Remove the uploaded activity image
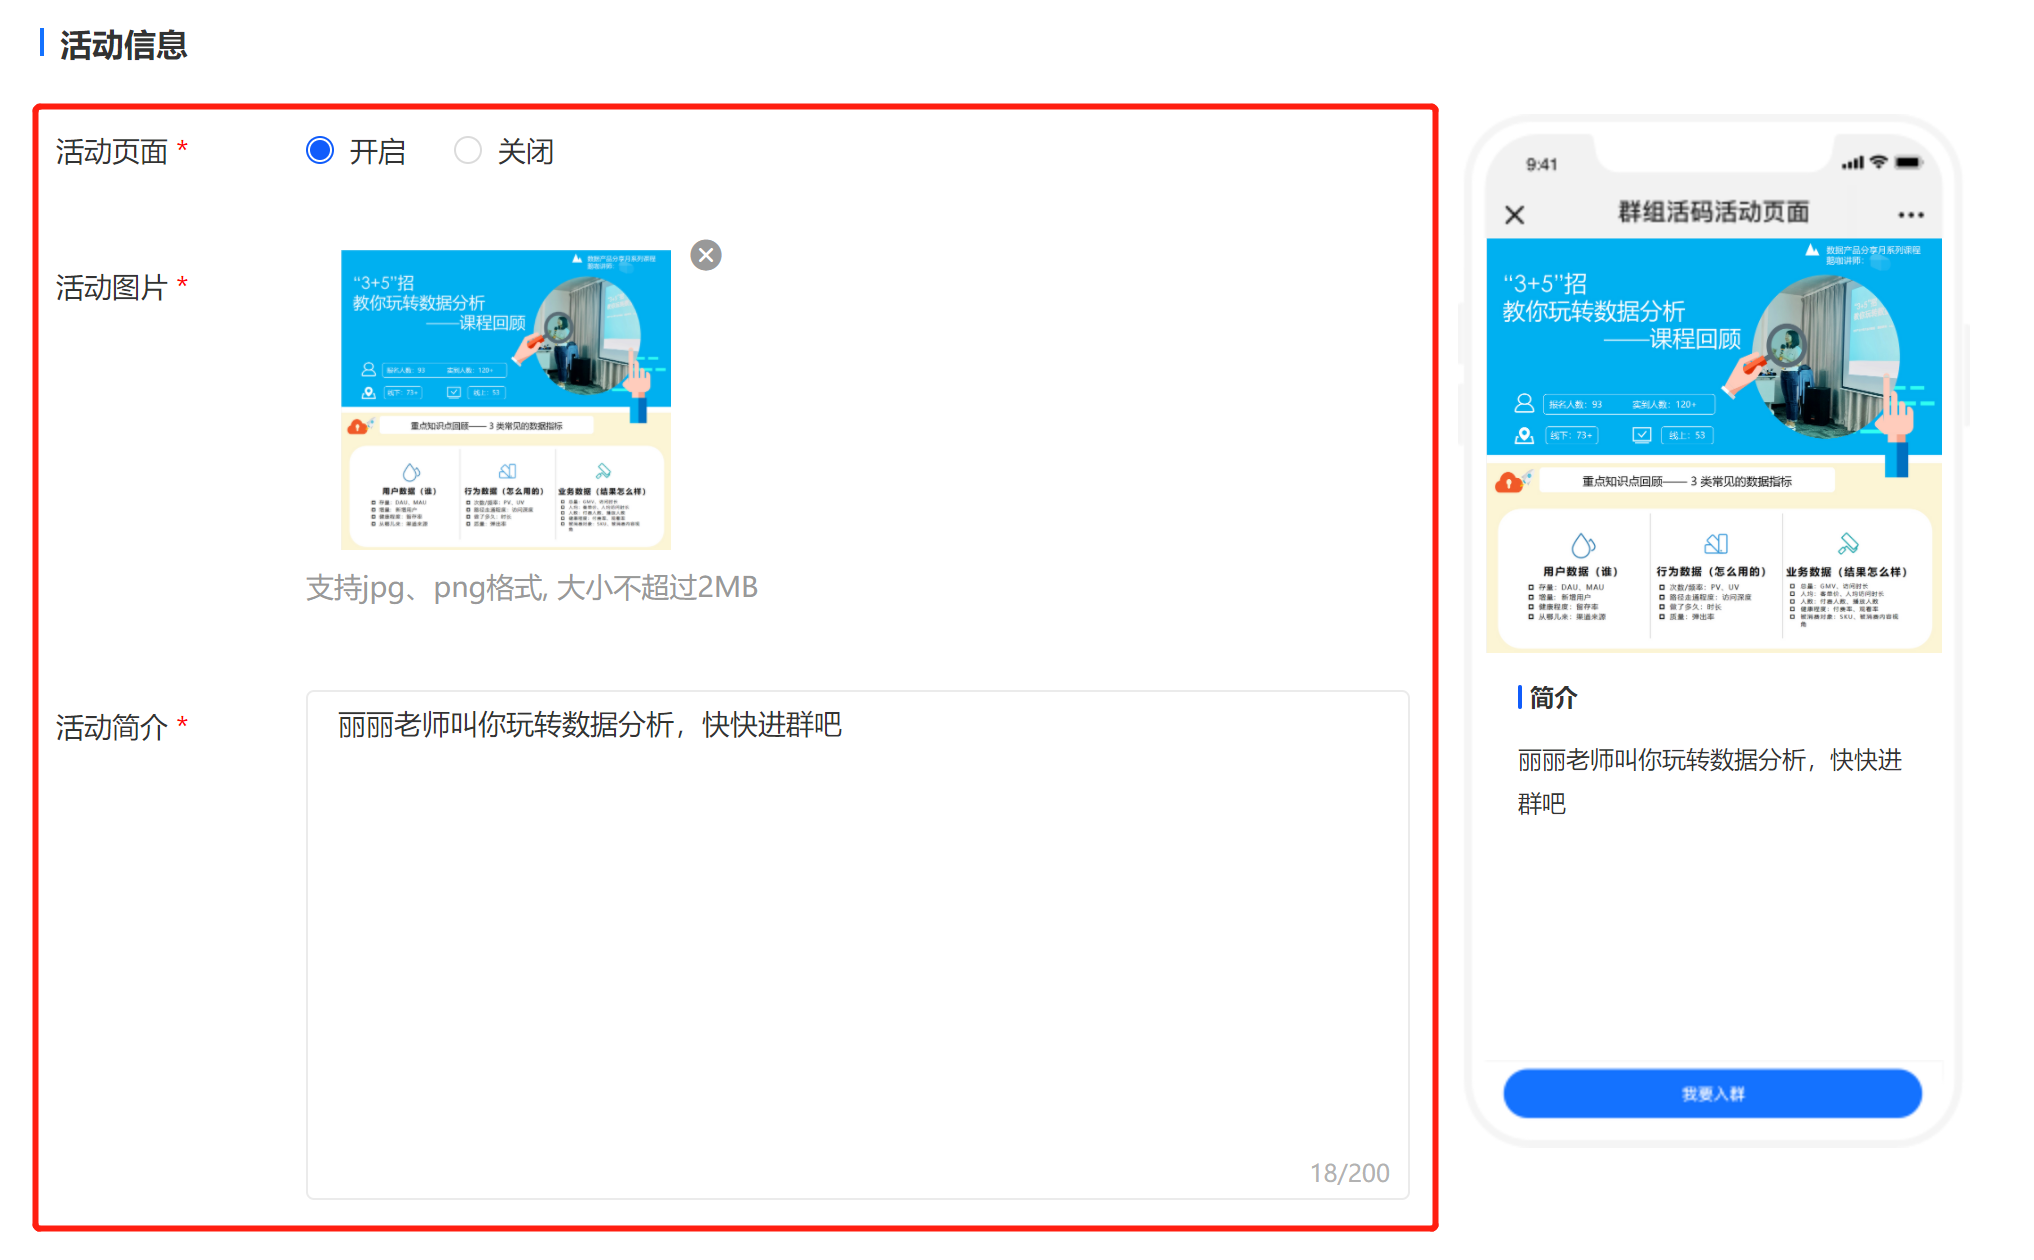Image resolution: width=2034 pixels, height=1260 pixels. click(706, 255)
